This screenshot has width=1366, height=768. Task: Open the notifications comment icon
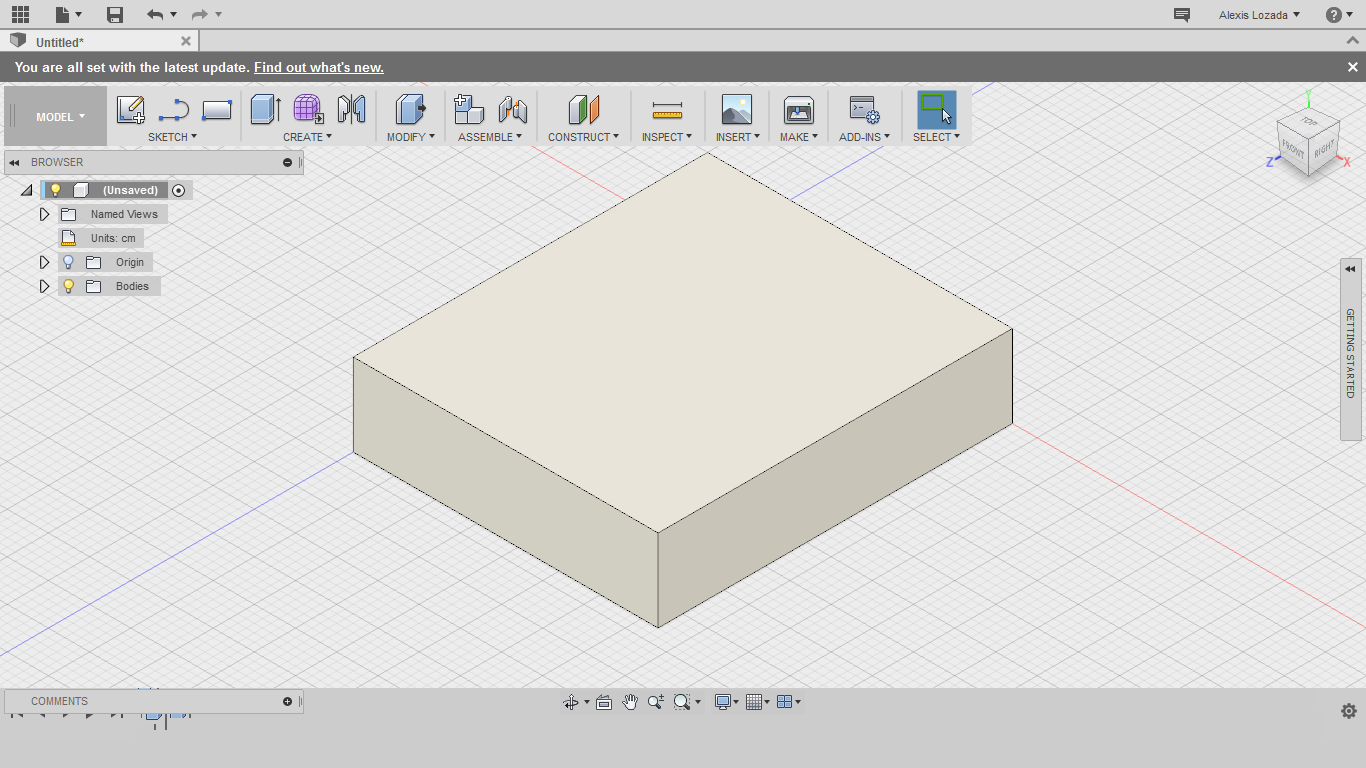point(1181,15)
